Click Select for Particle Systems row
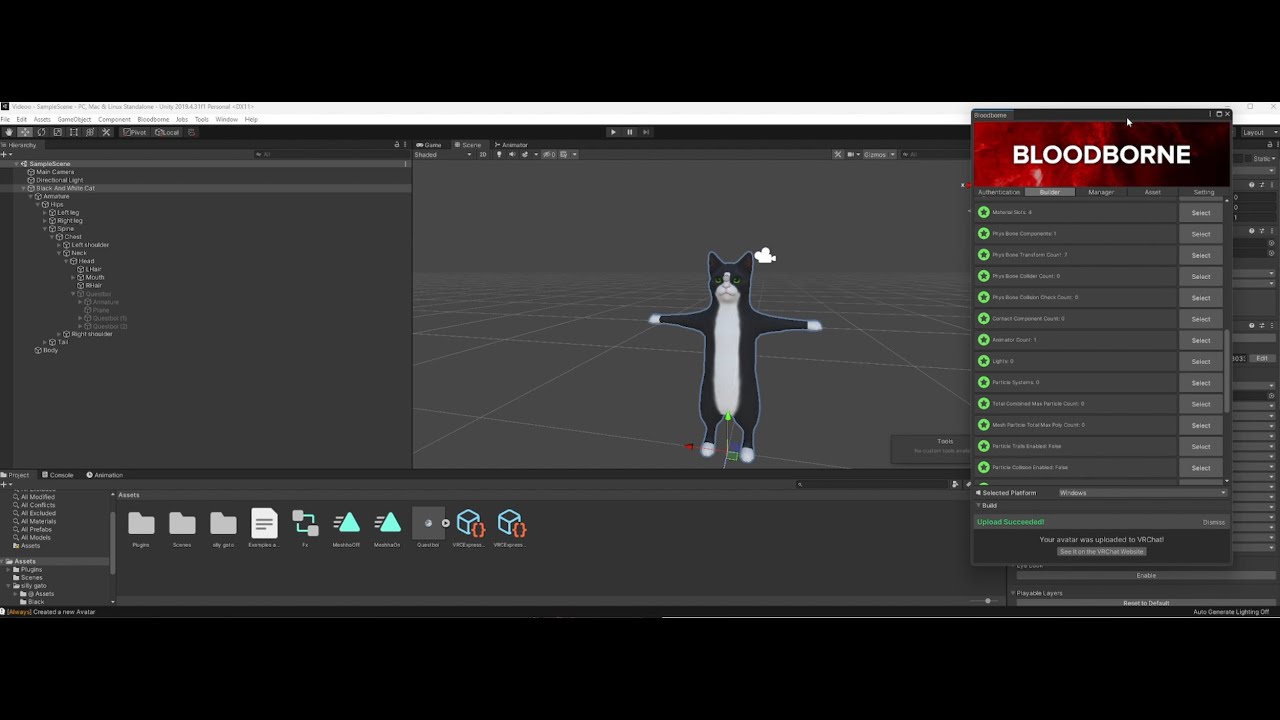The width and height of the screenshot is (1280, 720). click(x=1201, y=382)
